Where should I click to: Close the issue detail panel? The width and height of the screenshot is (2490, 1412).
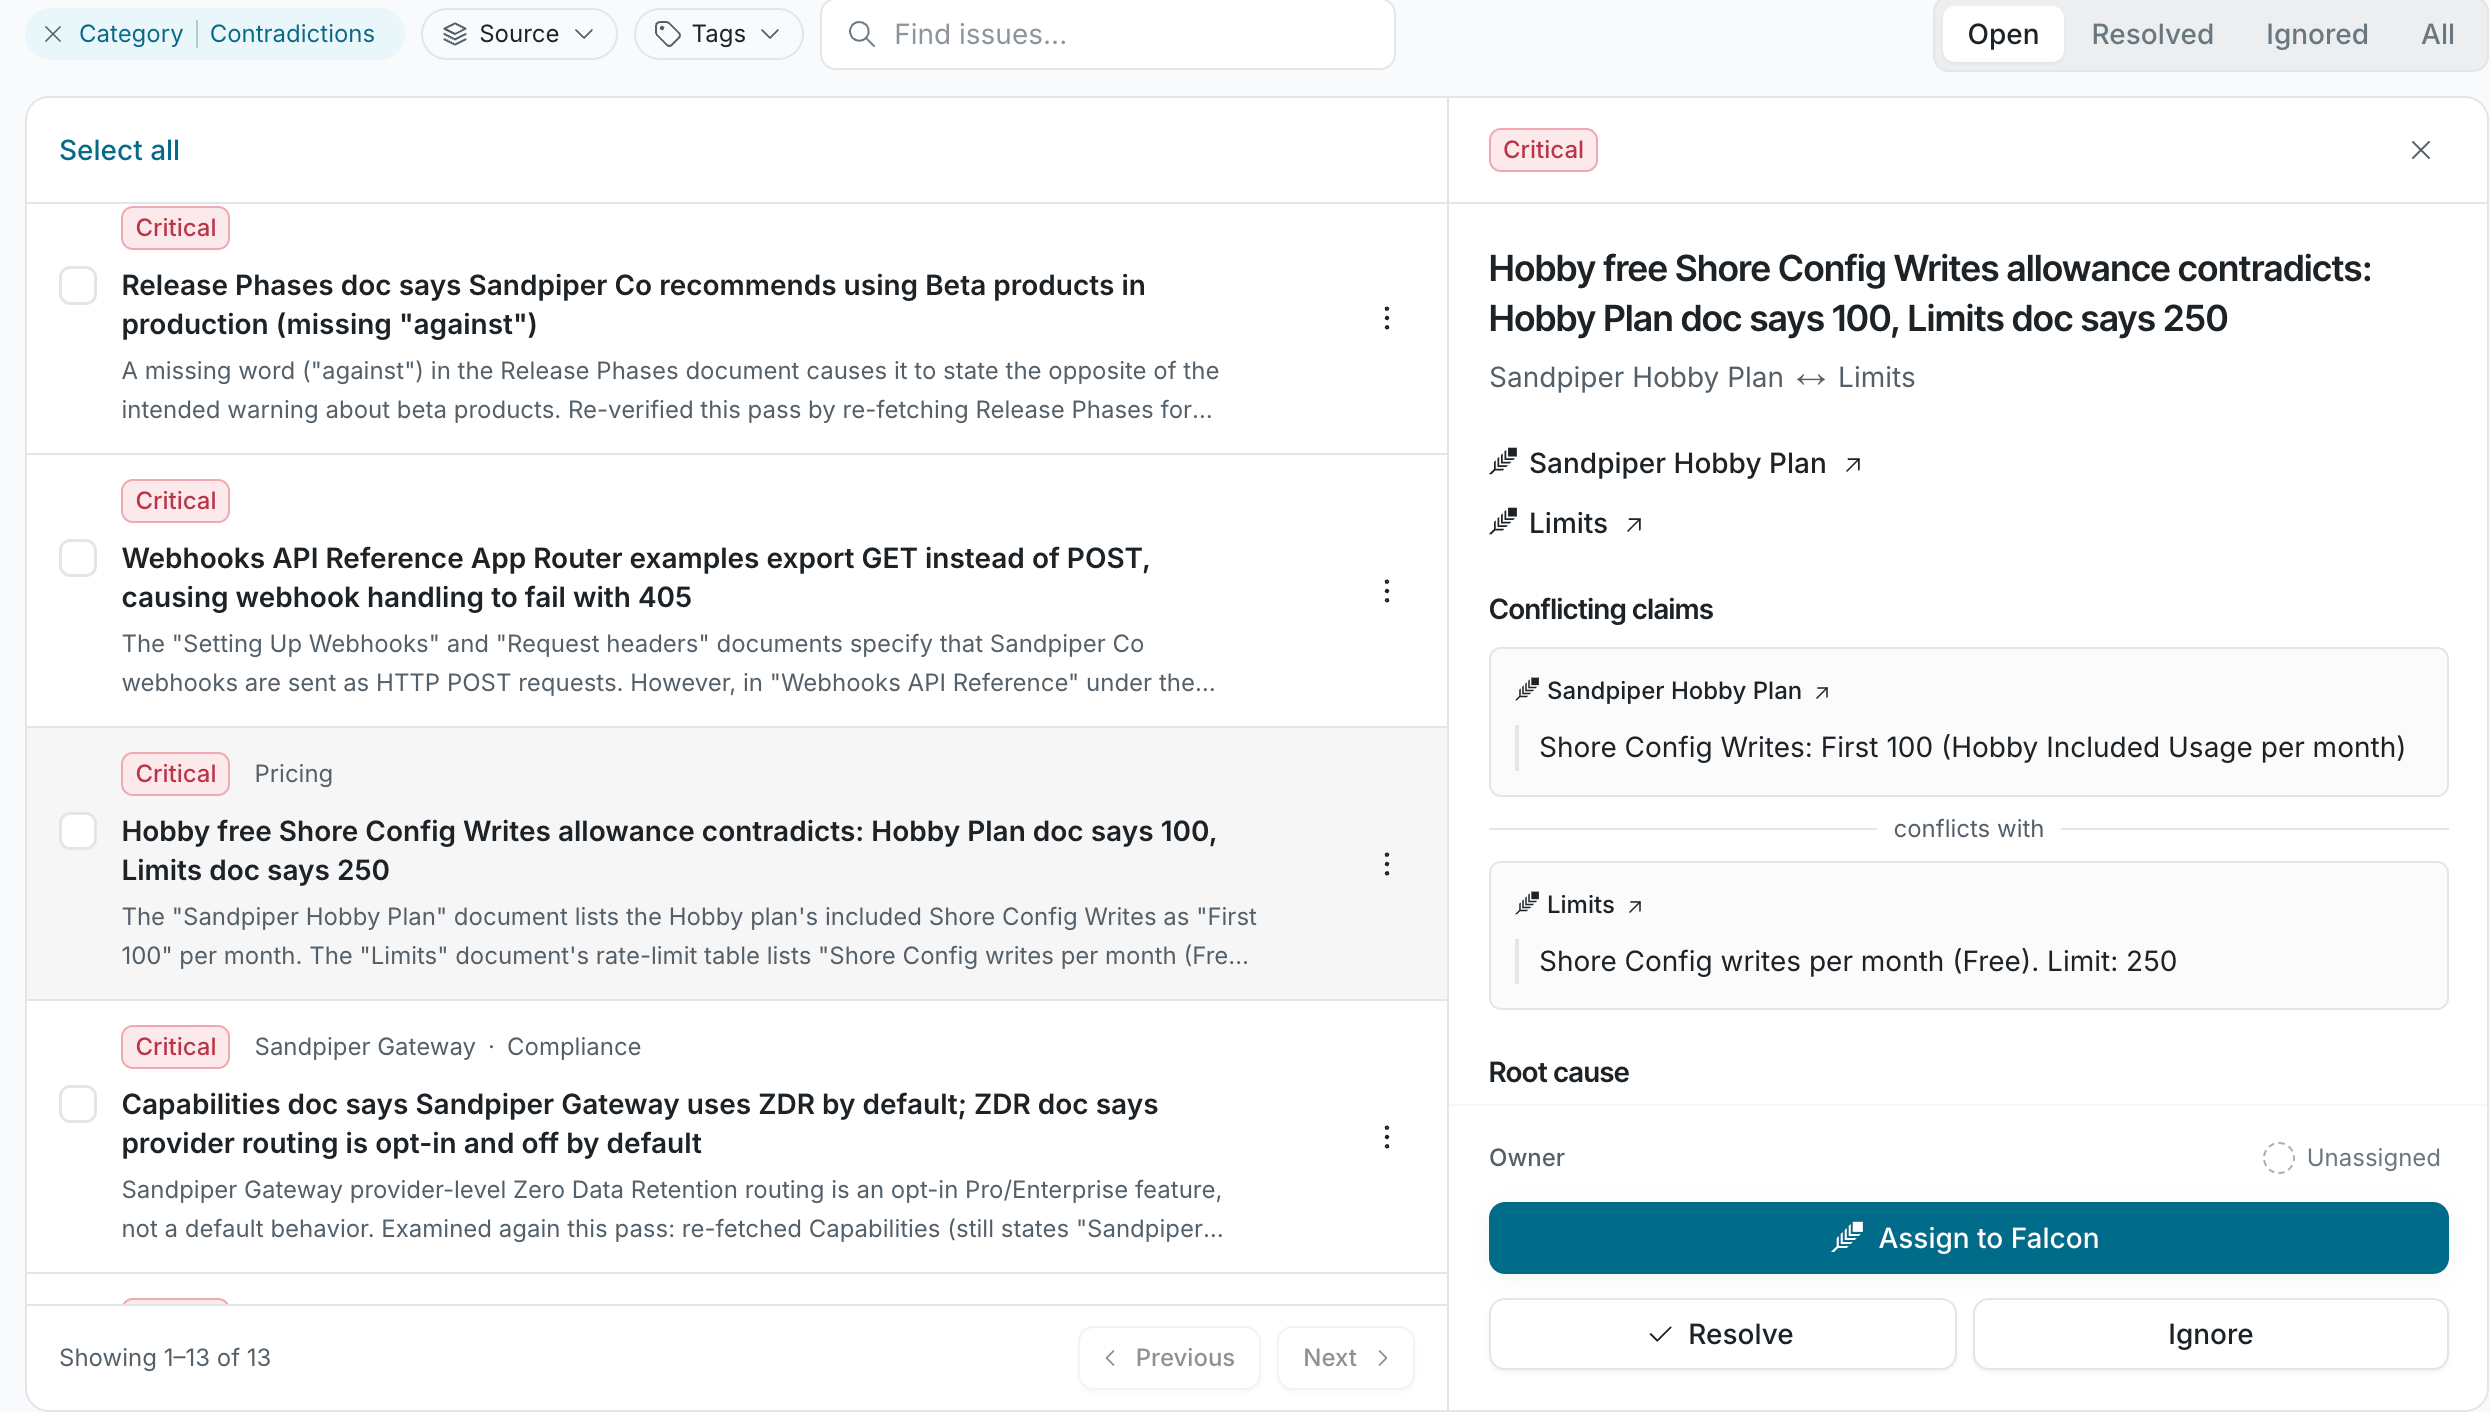pos(2421,150)
